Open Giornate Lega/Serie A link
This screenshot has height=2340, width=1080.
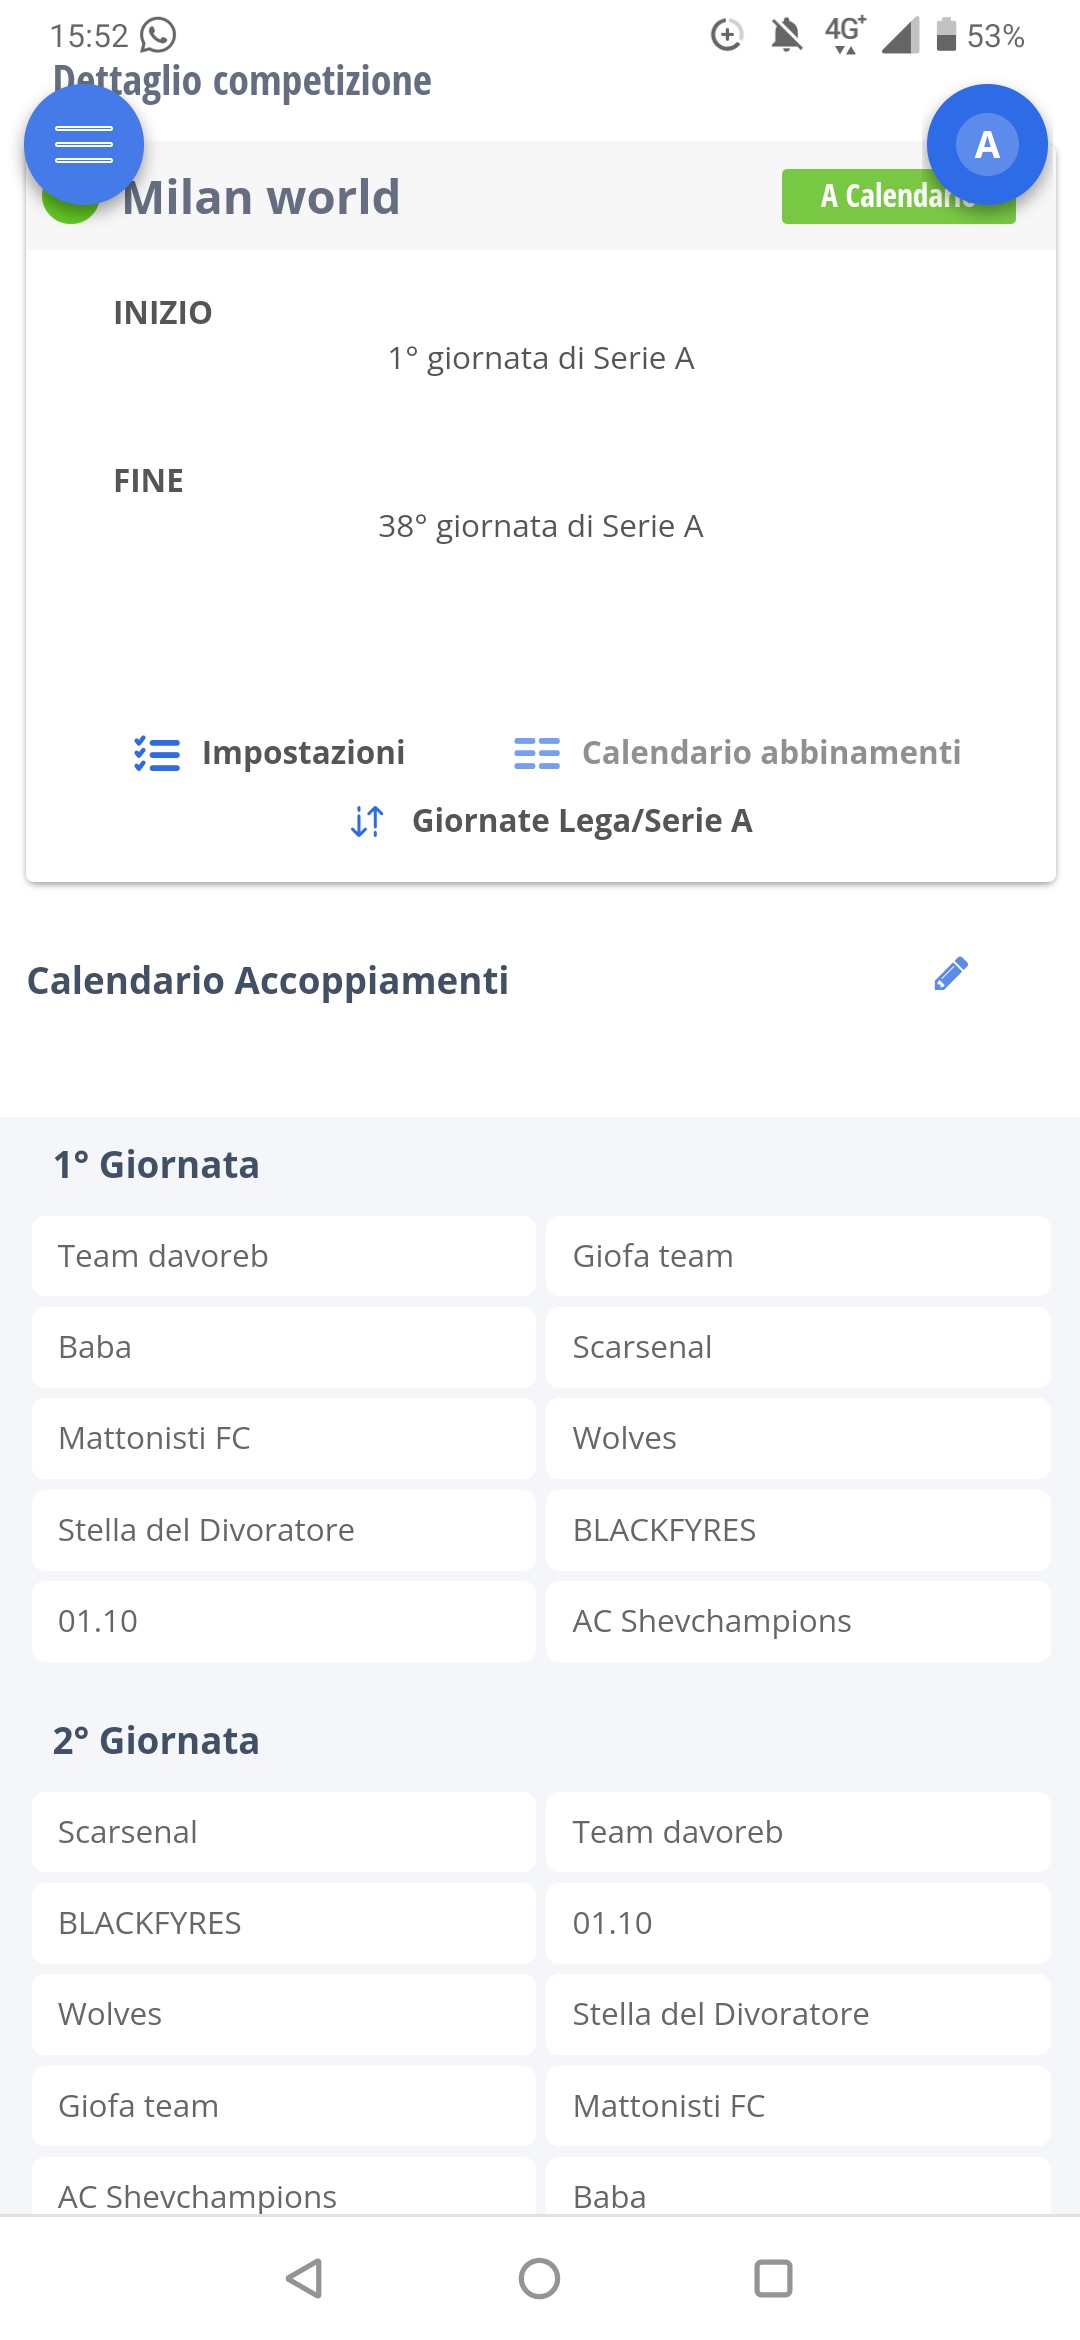582,821
